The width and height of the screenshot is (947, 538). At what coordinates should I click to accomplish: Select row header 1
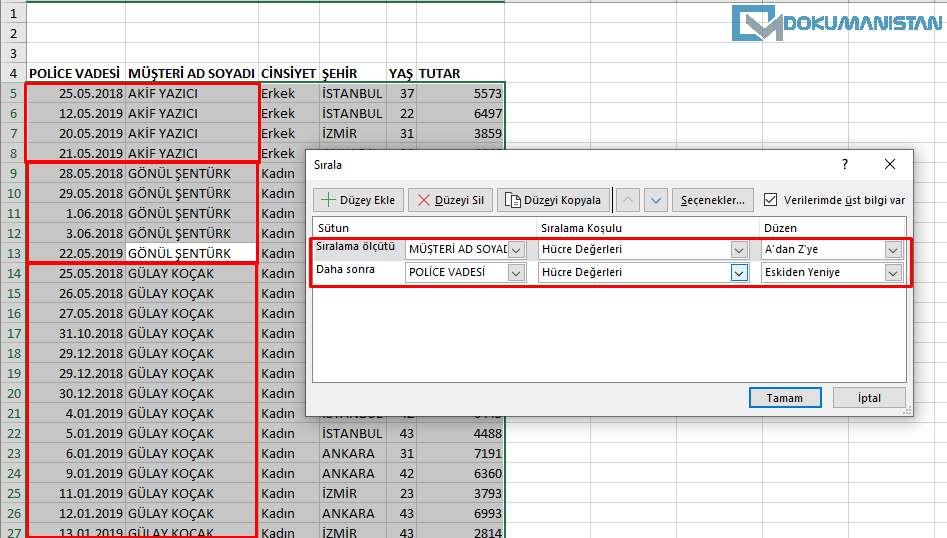pos(13,13)
